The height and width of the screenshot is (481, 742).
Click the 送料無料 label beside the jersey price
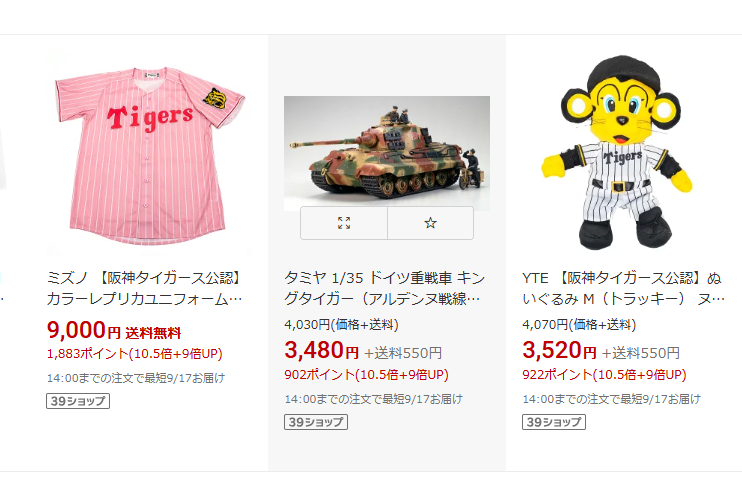[x=153, y=333]
